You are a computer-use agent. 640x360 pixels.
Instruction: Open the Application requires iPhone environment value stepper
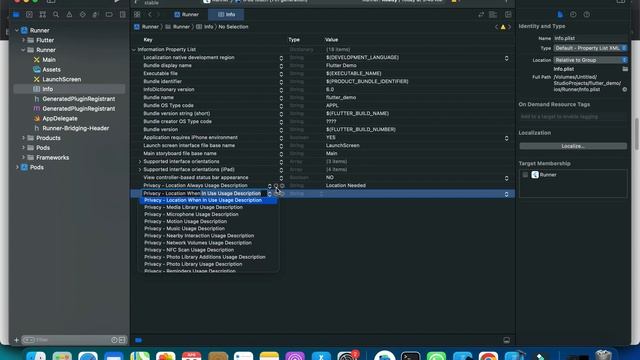pyautogui.click(x=507, y=138)
